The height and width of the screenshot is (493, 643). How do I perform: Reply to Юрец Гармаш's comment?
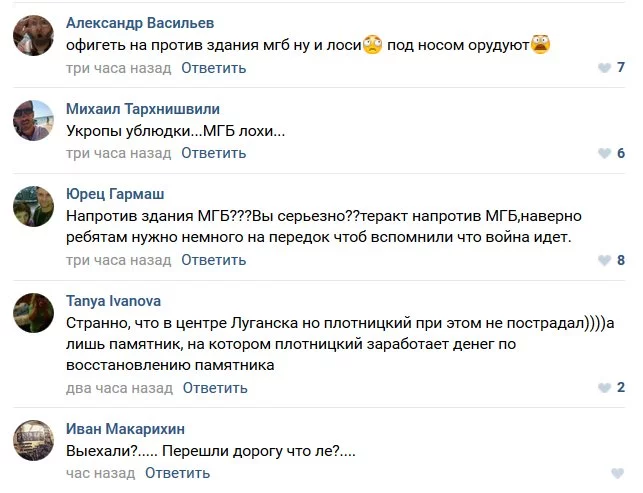[213, 260]
